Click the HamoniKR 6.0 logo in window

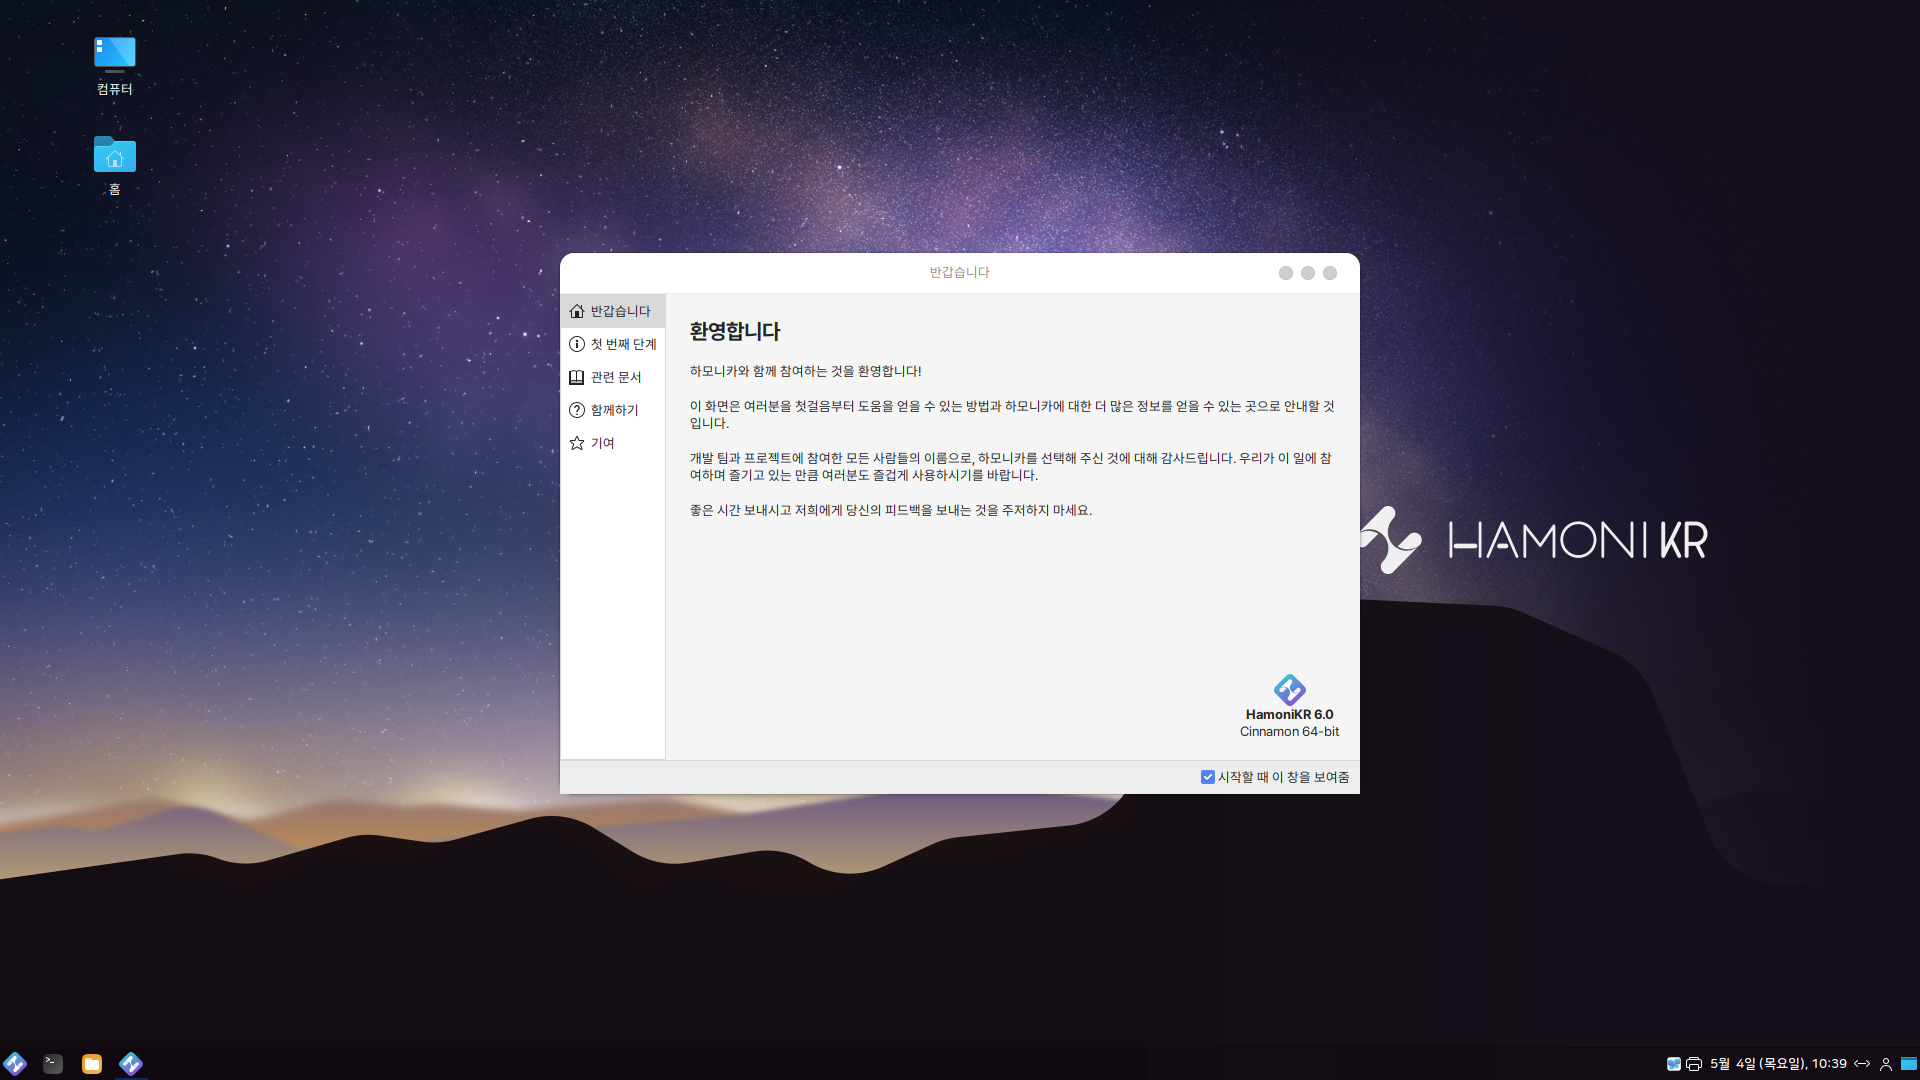(x=1289, y=690)
